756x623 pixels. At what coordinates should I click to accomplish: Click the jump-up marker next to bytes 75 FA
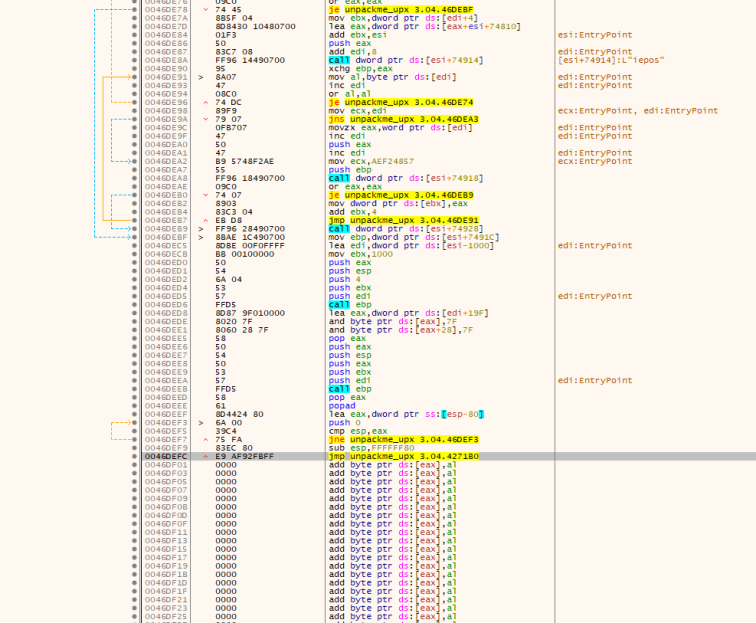205,439
